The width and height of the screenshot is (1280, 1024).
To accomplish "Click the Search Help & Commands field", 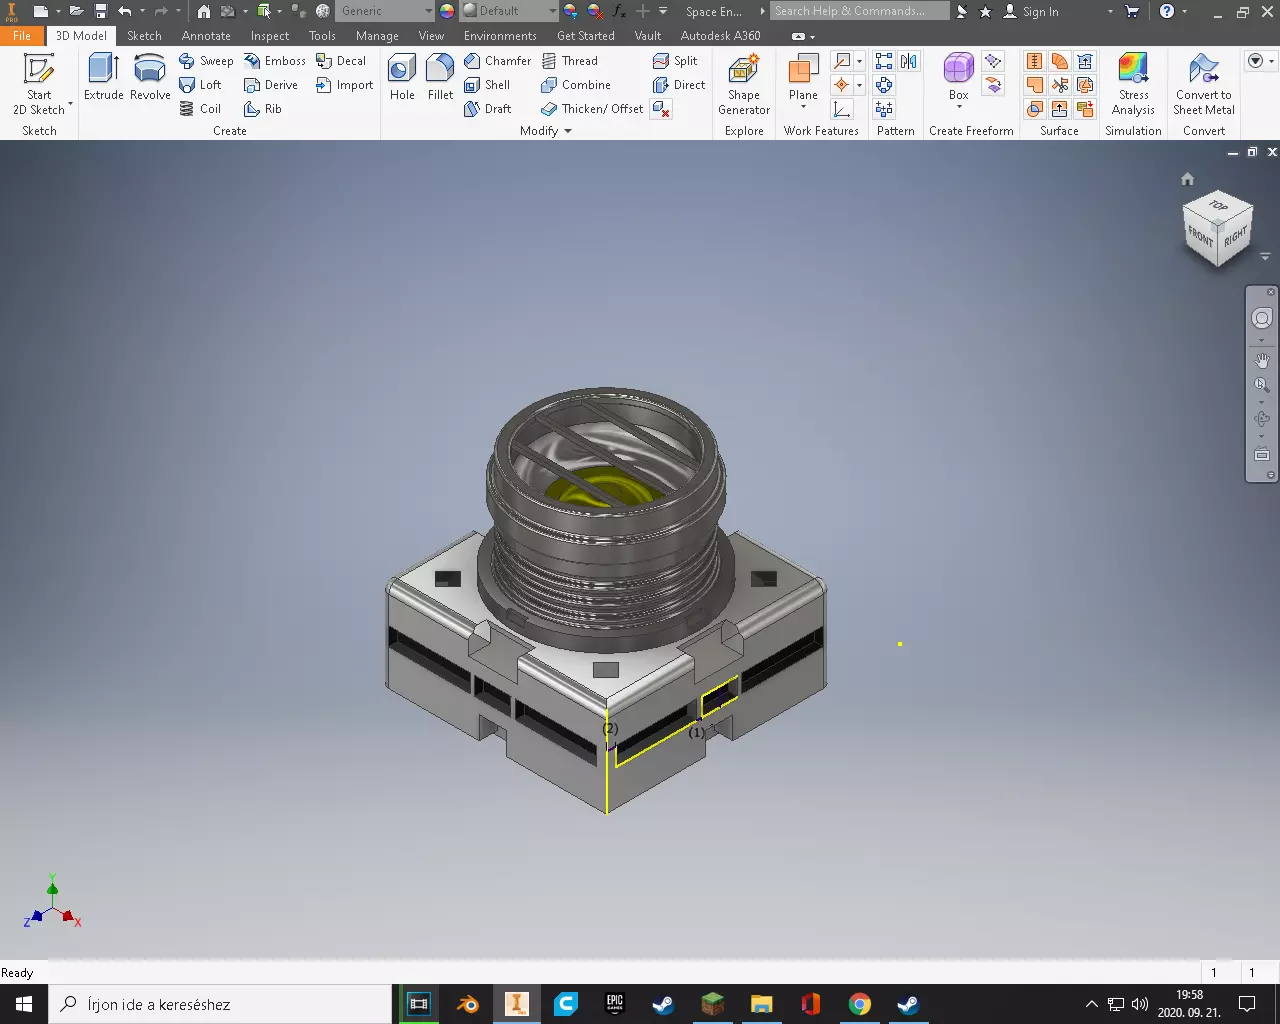I will click(860, 11).
